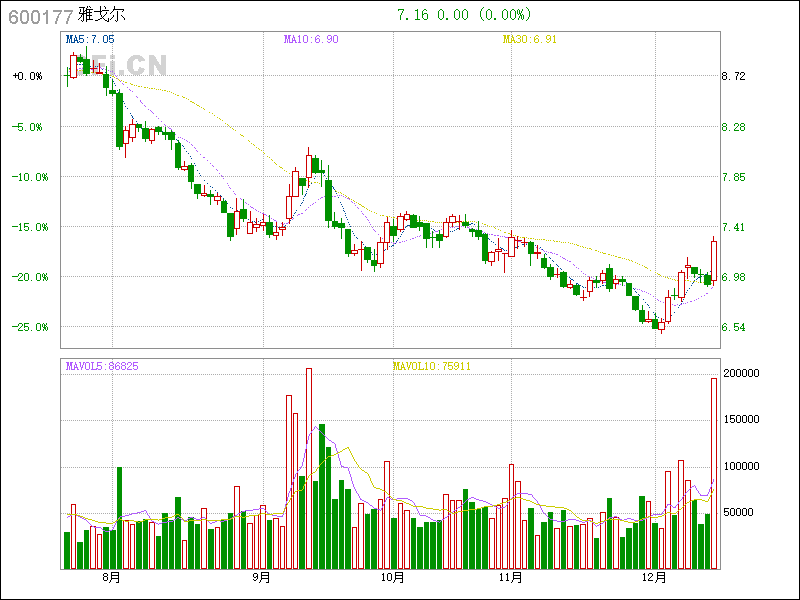The height and width of the screenshot is (600, 800).
Task: Toggle the MA10:6.90 moving average label
Action: click(310, 39)
